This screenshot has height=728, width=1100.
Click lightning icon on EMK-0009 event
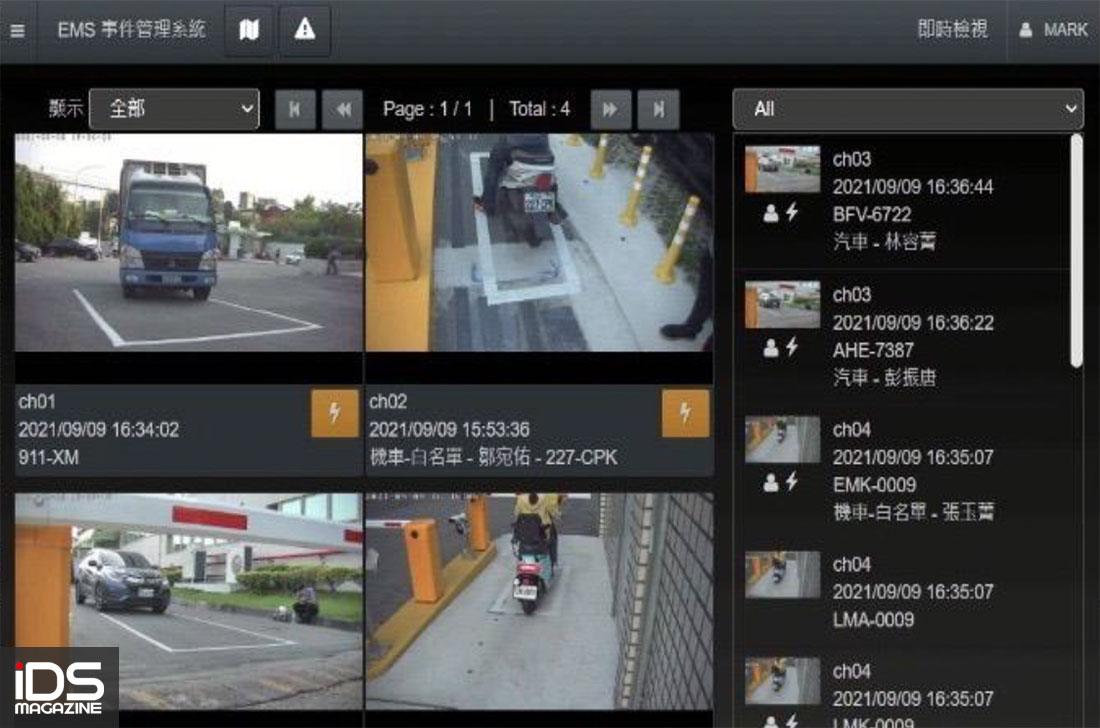(792, 481)
